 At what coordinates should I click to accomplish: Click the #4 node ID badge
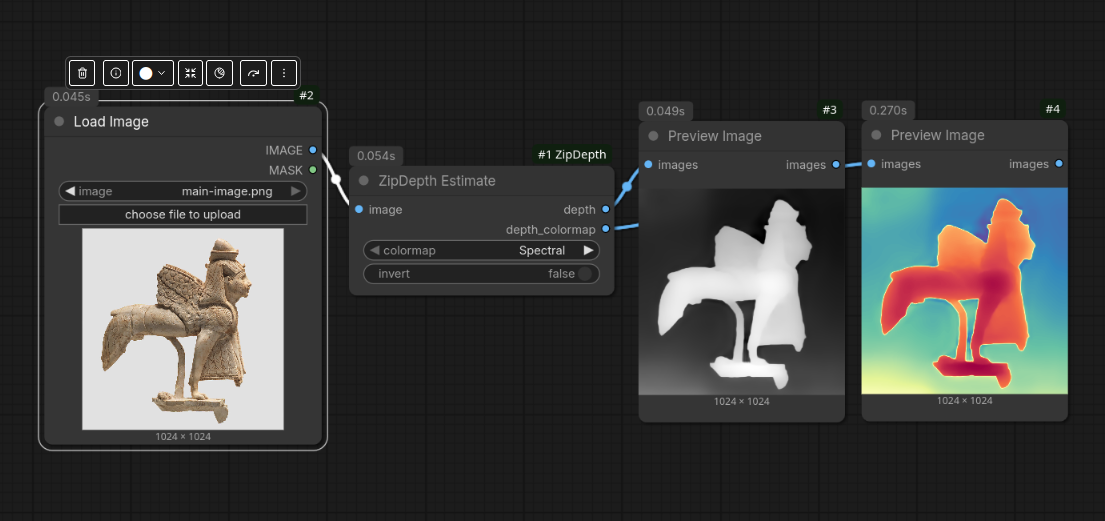coord(1052,109)
